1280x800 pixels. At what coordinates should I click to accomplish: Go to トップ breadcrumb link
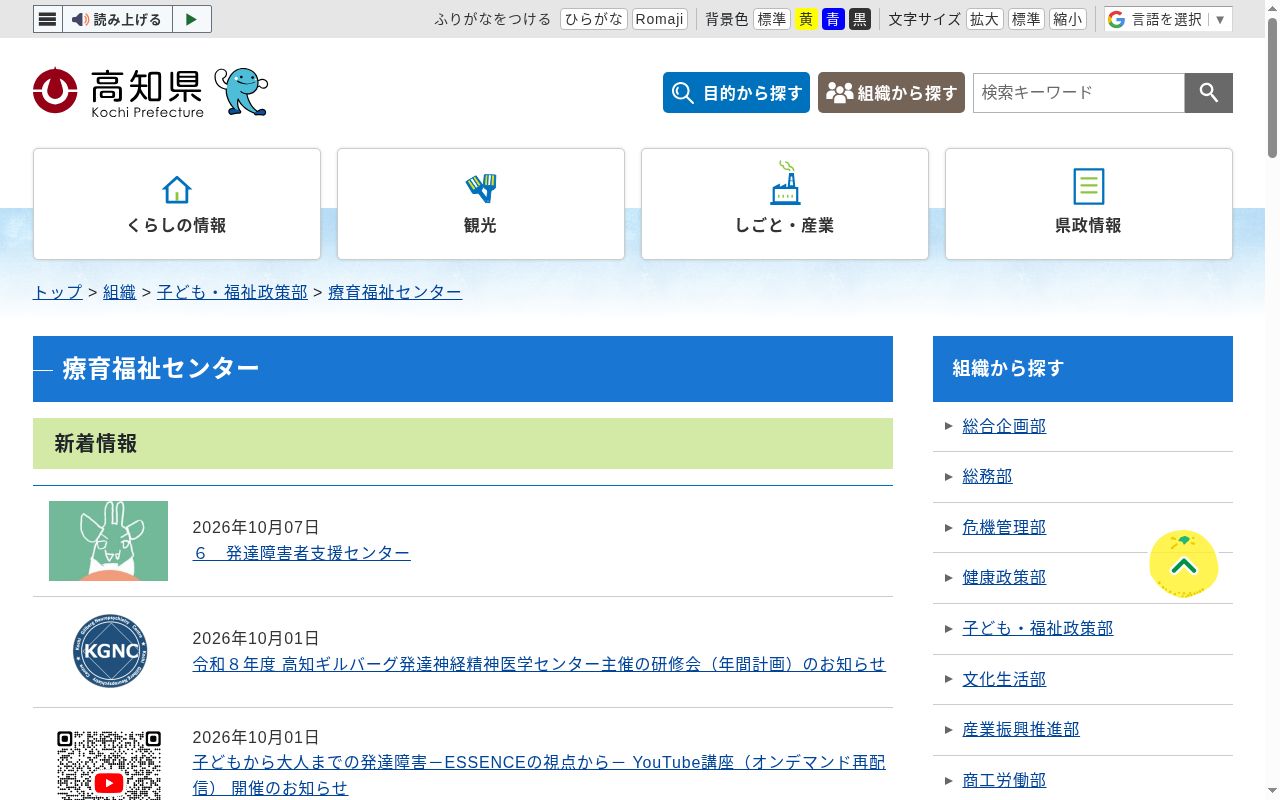[58, 292]
